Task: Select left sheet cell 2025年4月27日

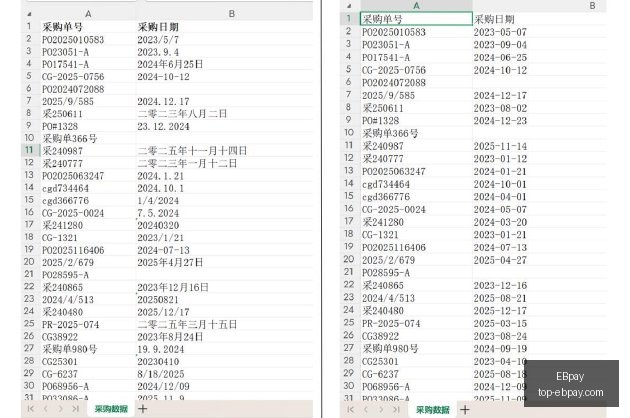Action: point(224,262)
